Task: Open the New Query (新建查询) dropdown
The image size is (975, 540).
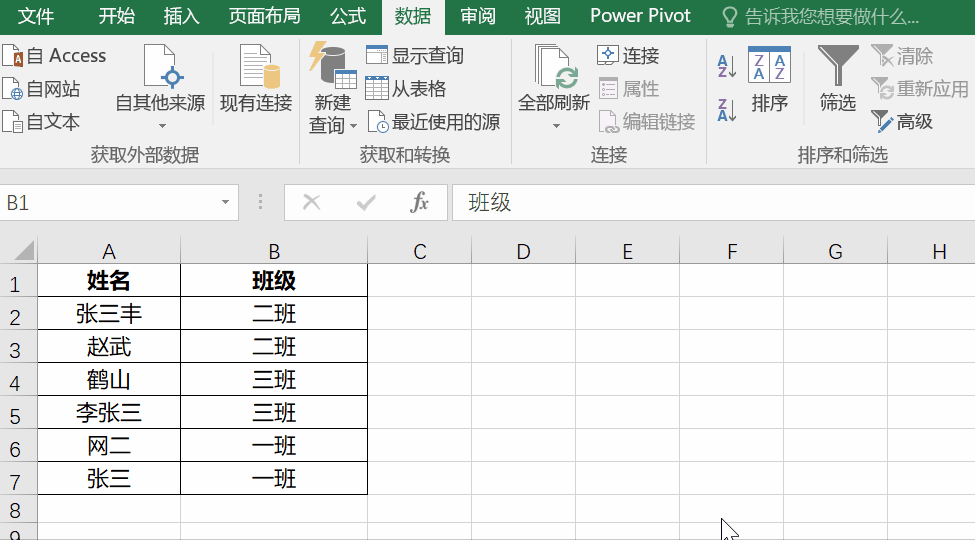Action: coord(333,88)
